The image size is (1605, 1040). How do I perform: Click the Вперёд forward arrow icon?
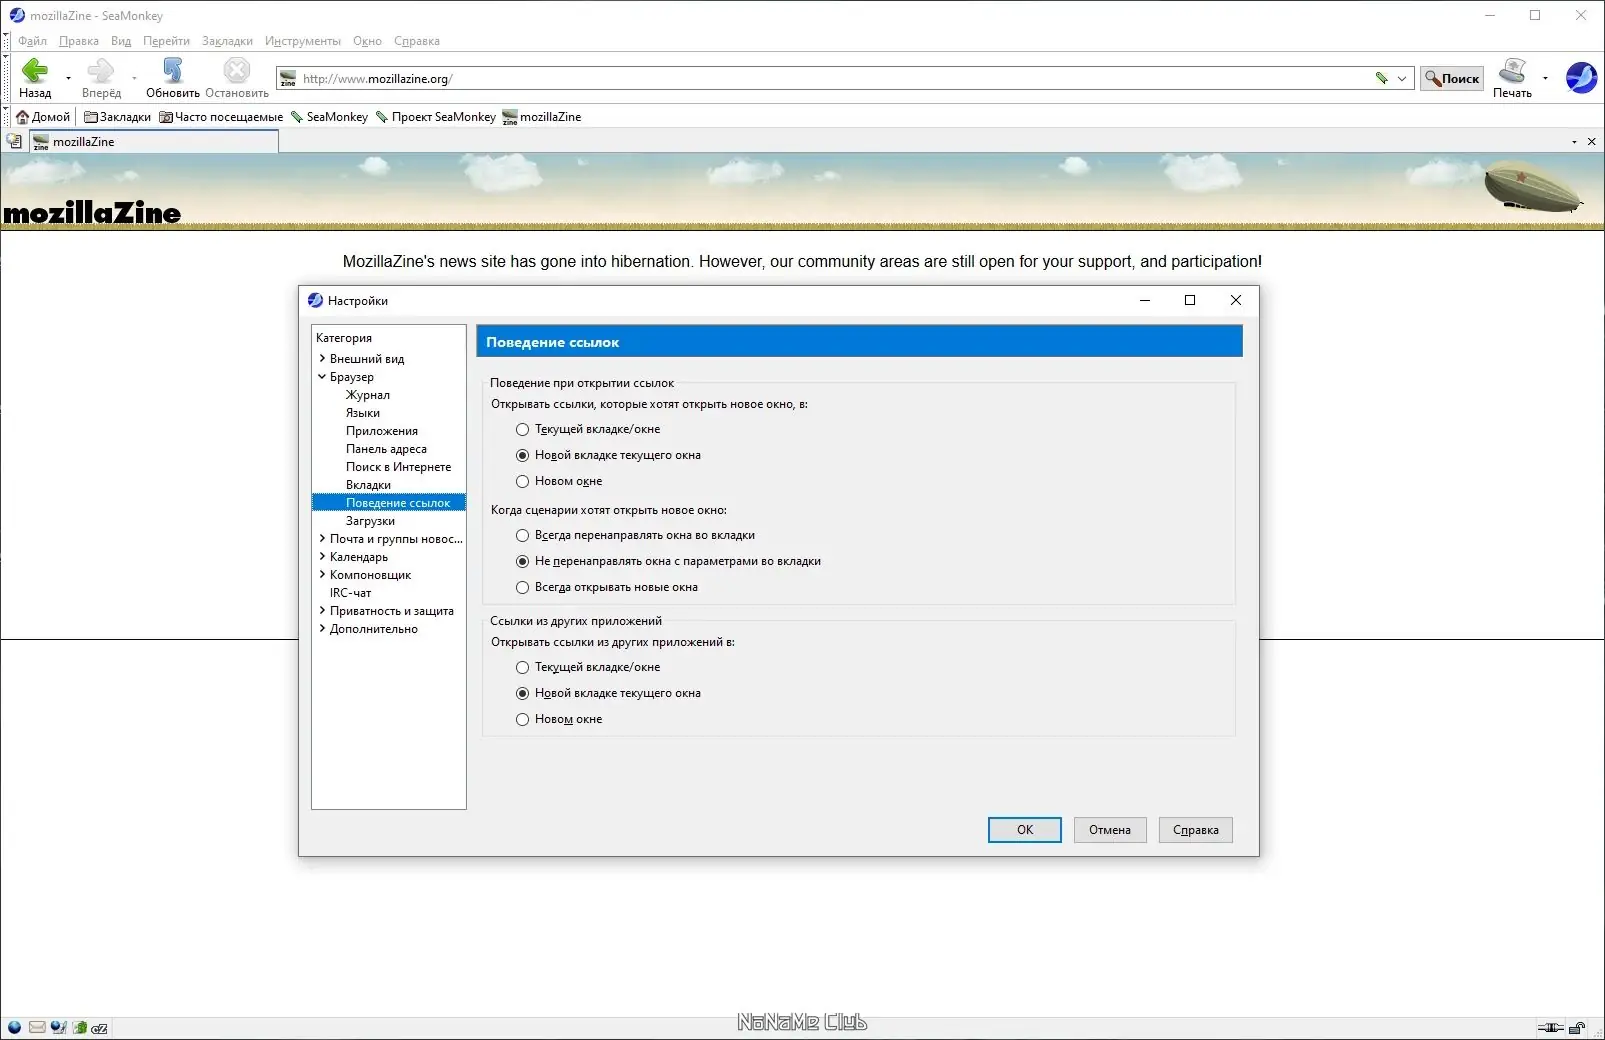pyautogui.click(x=101, y=71)
